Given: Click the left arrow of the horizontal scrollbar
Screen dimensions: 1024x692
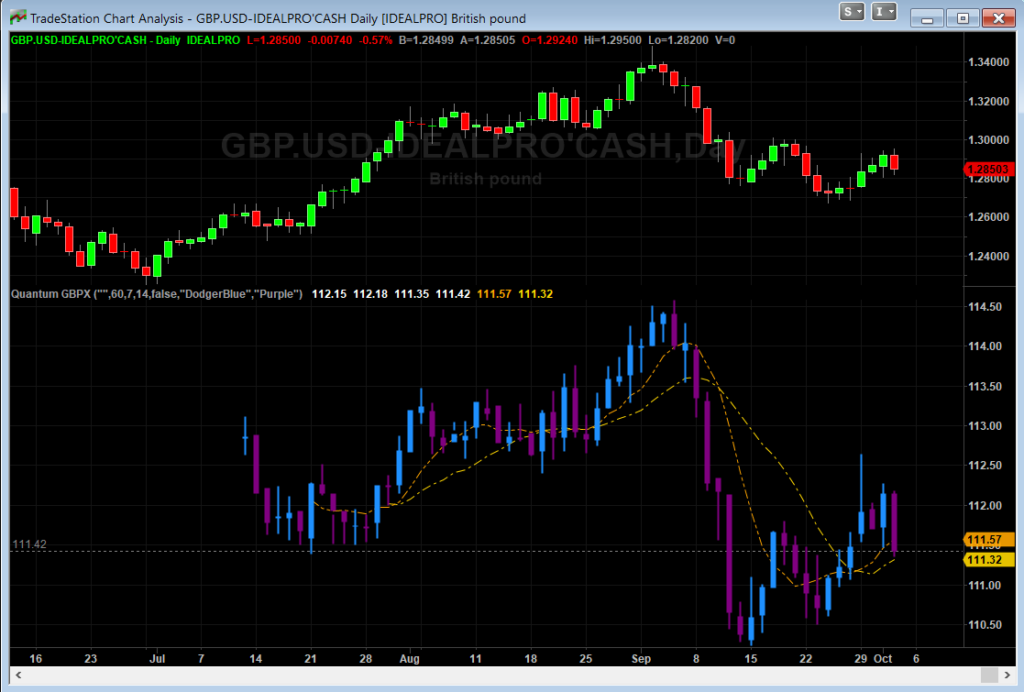Looking at the screenshot, I should (x=16, y=676).
